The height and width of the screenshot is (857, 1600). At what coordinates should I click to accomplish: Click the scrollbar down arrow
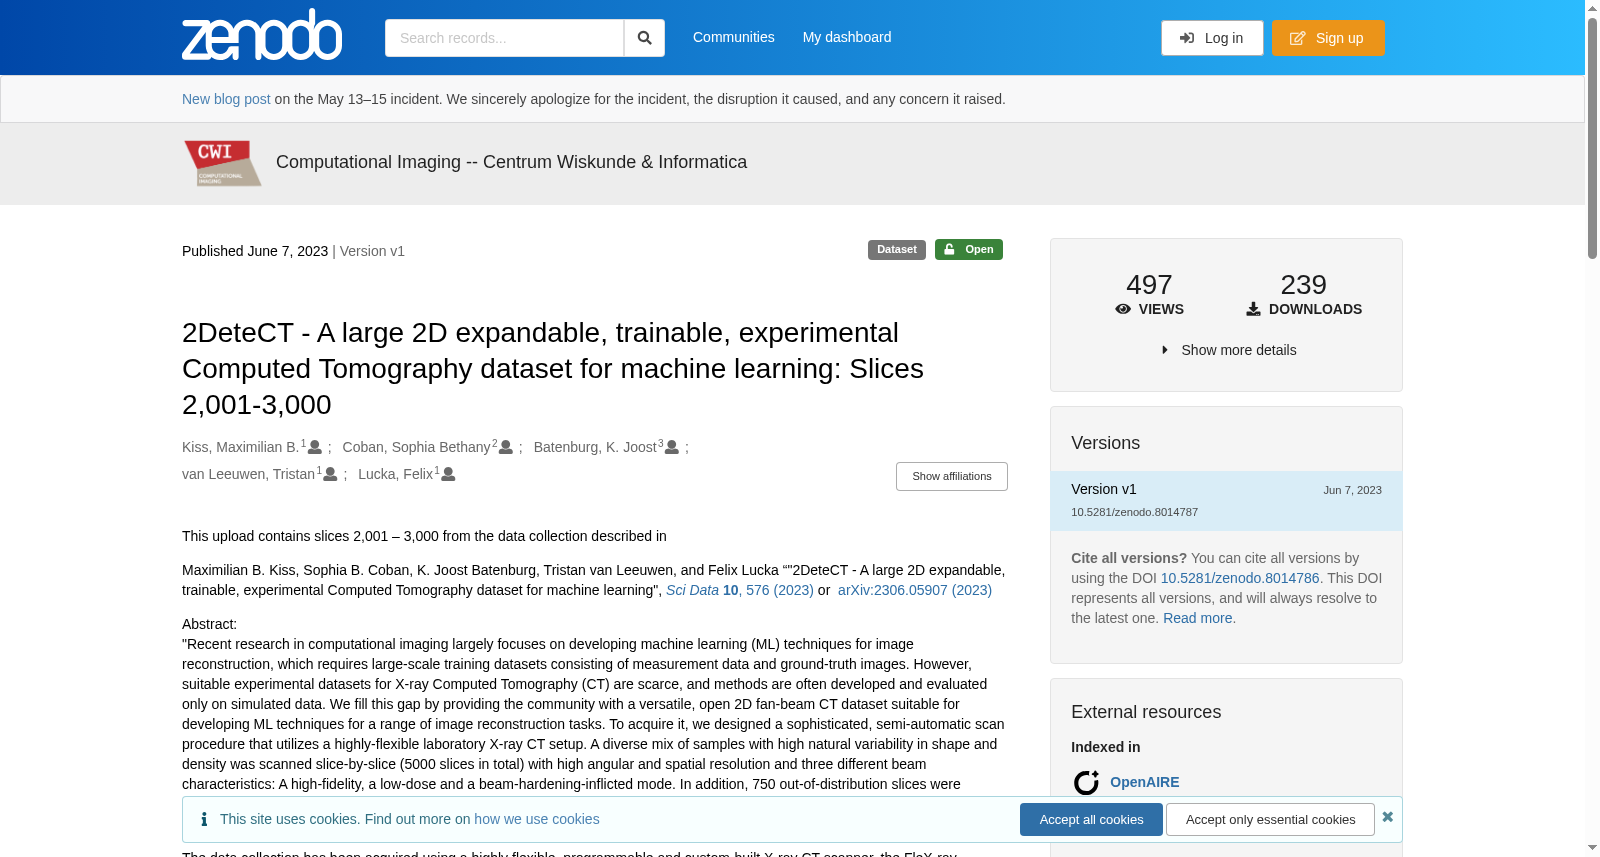[1592, 848]
